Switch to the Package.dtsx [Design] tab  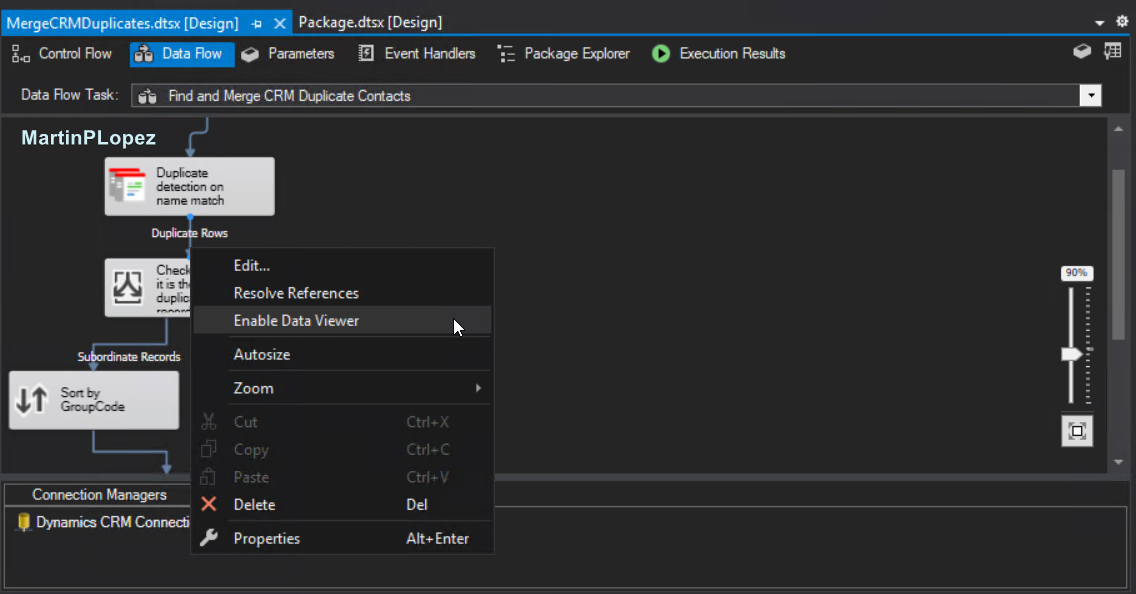(369, 20)
